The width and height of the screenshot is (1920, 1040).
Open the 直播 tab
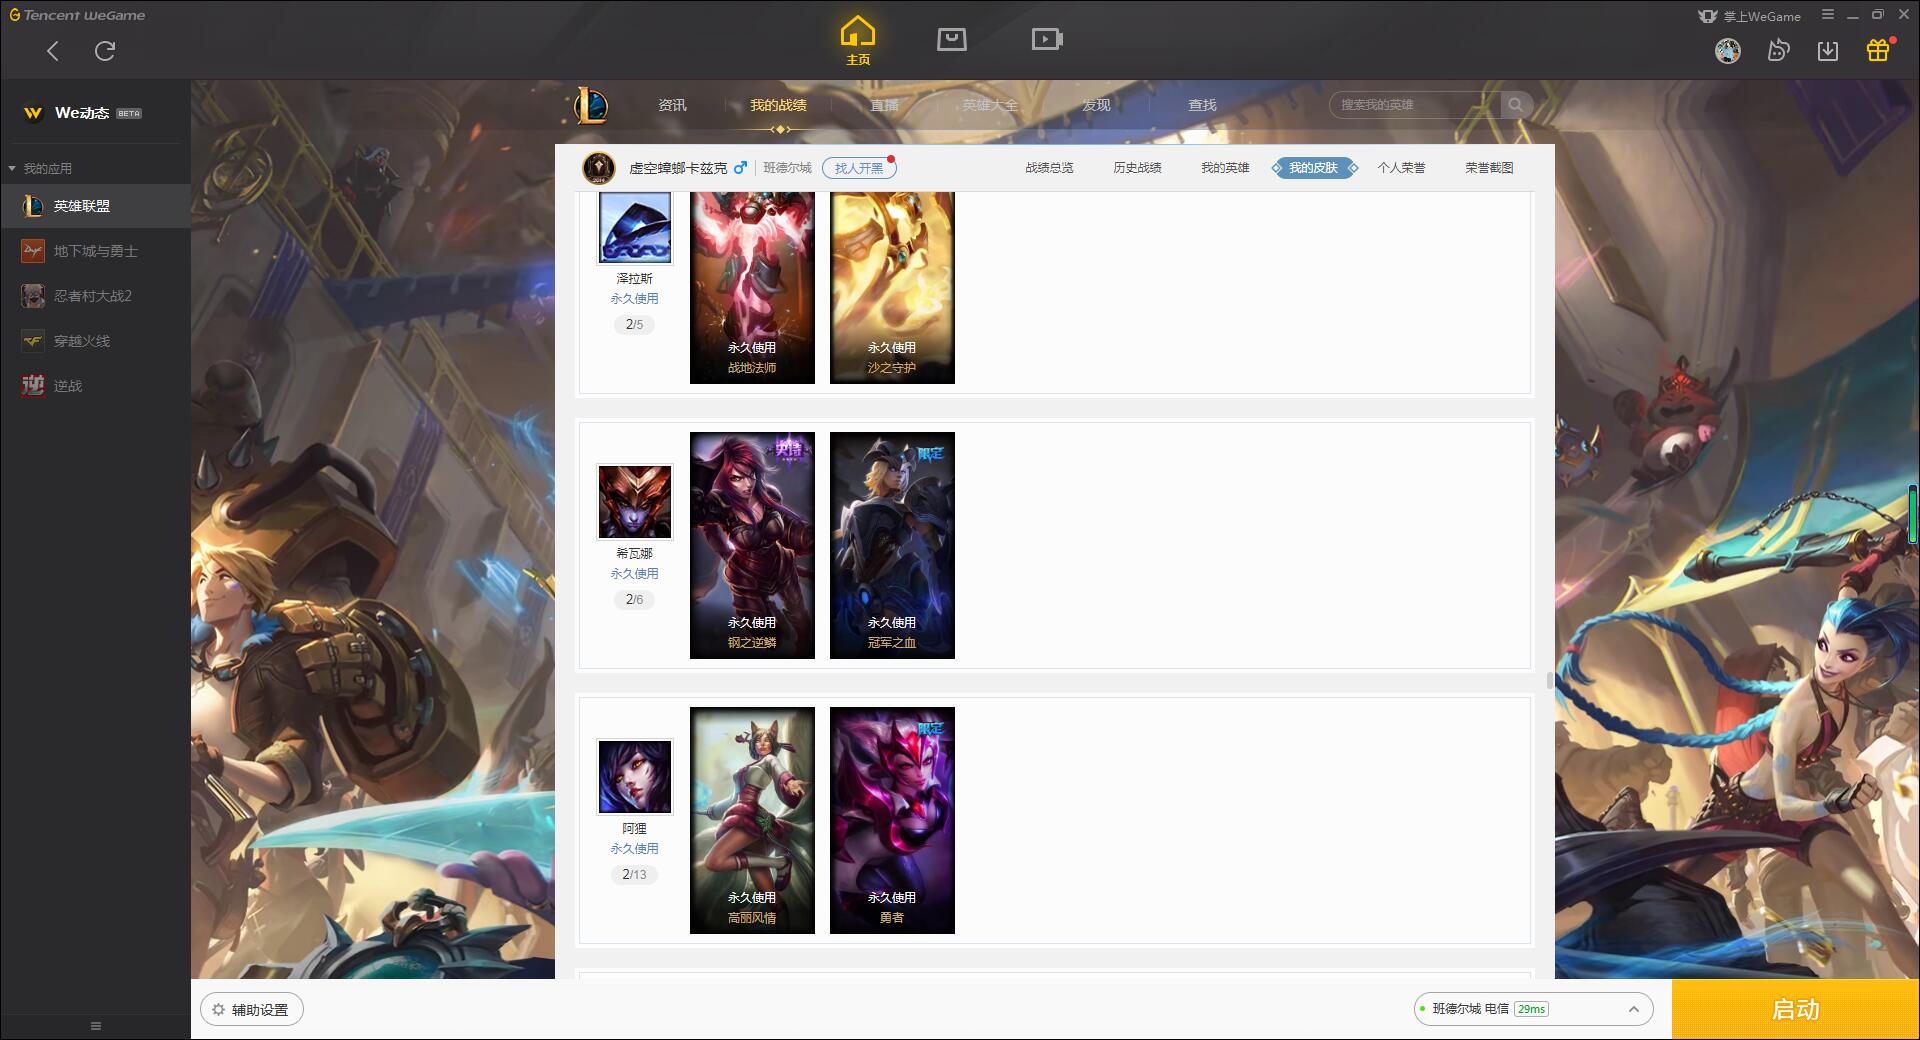click(884, 105)
